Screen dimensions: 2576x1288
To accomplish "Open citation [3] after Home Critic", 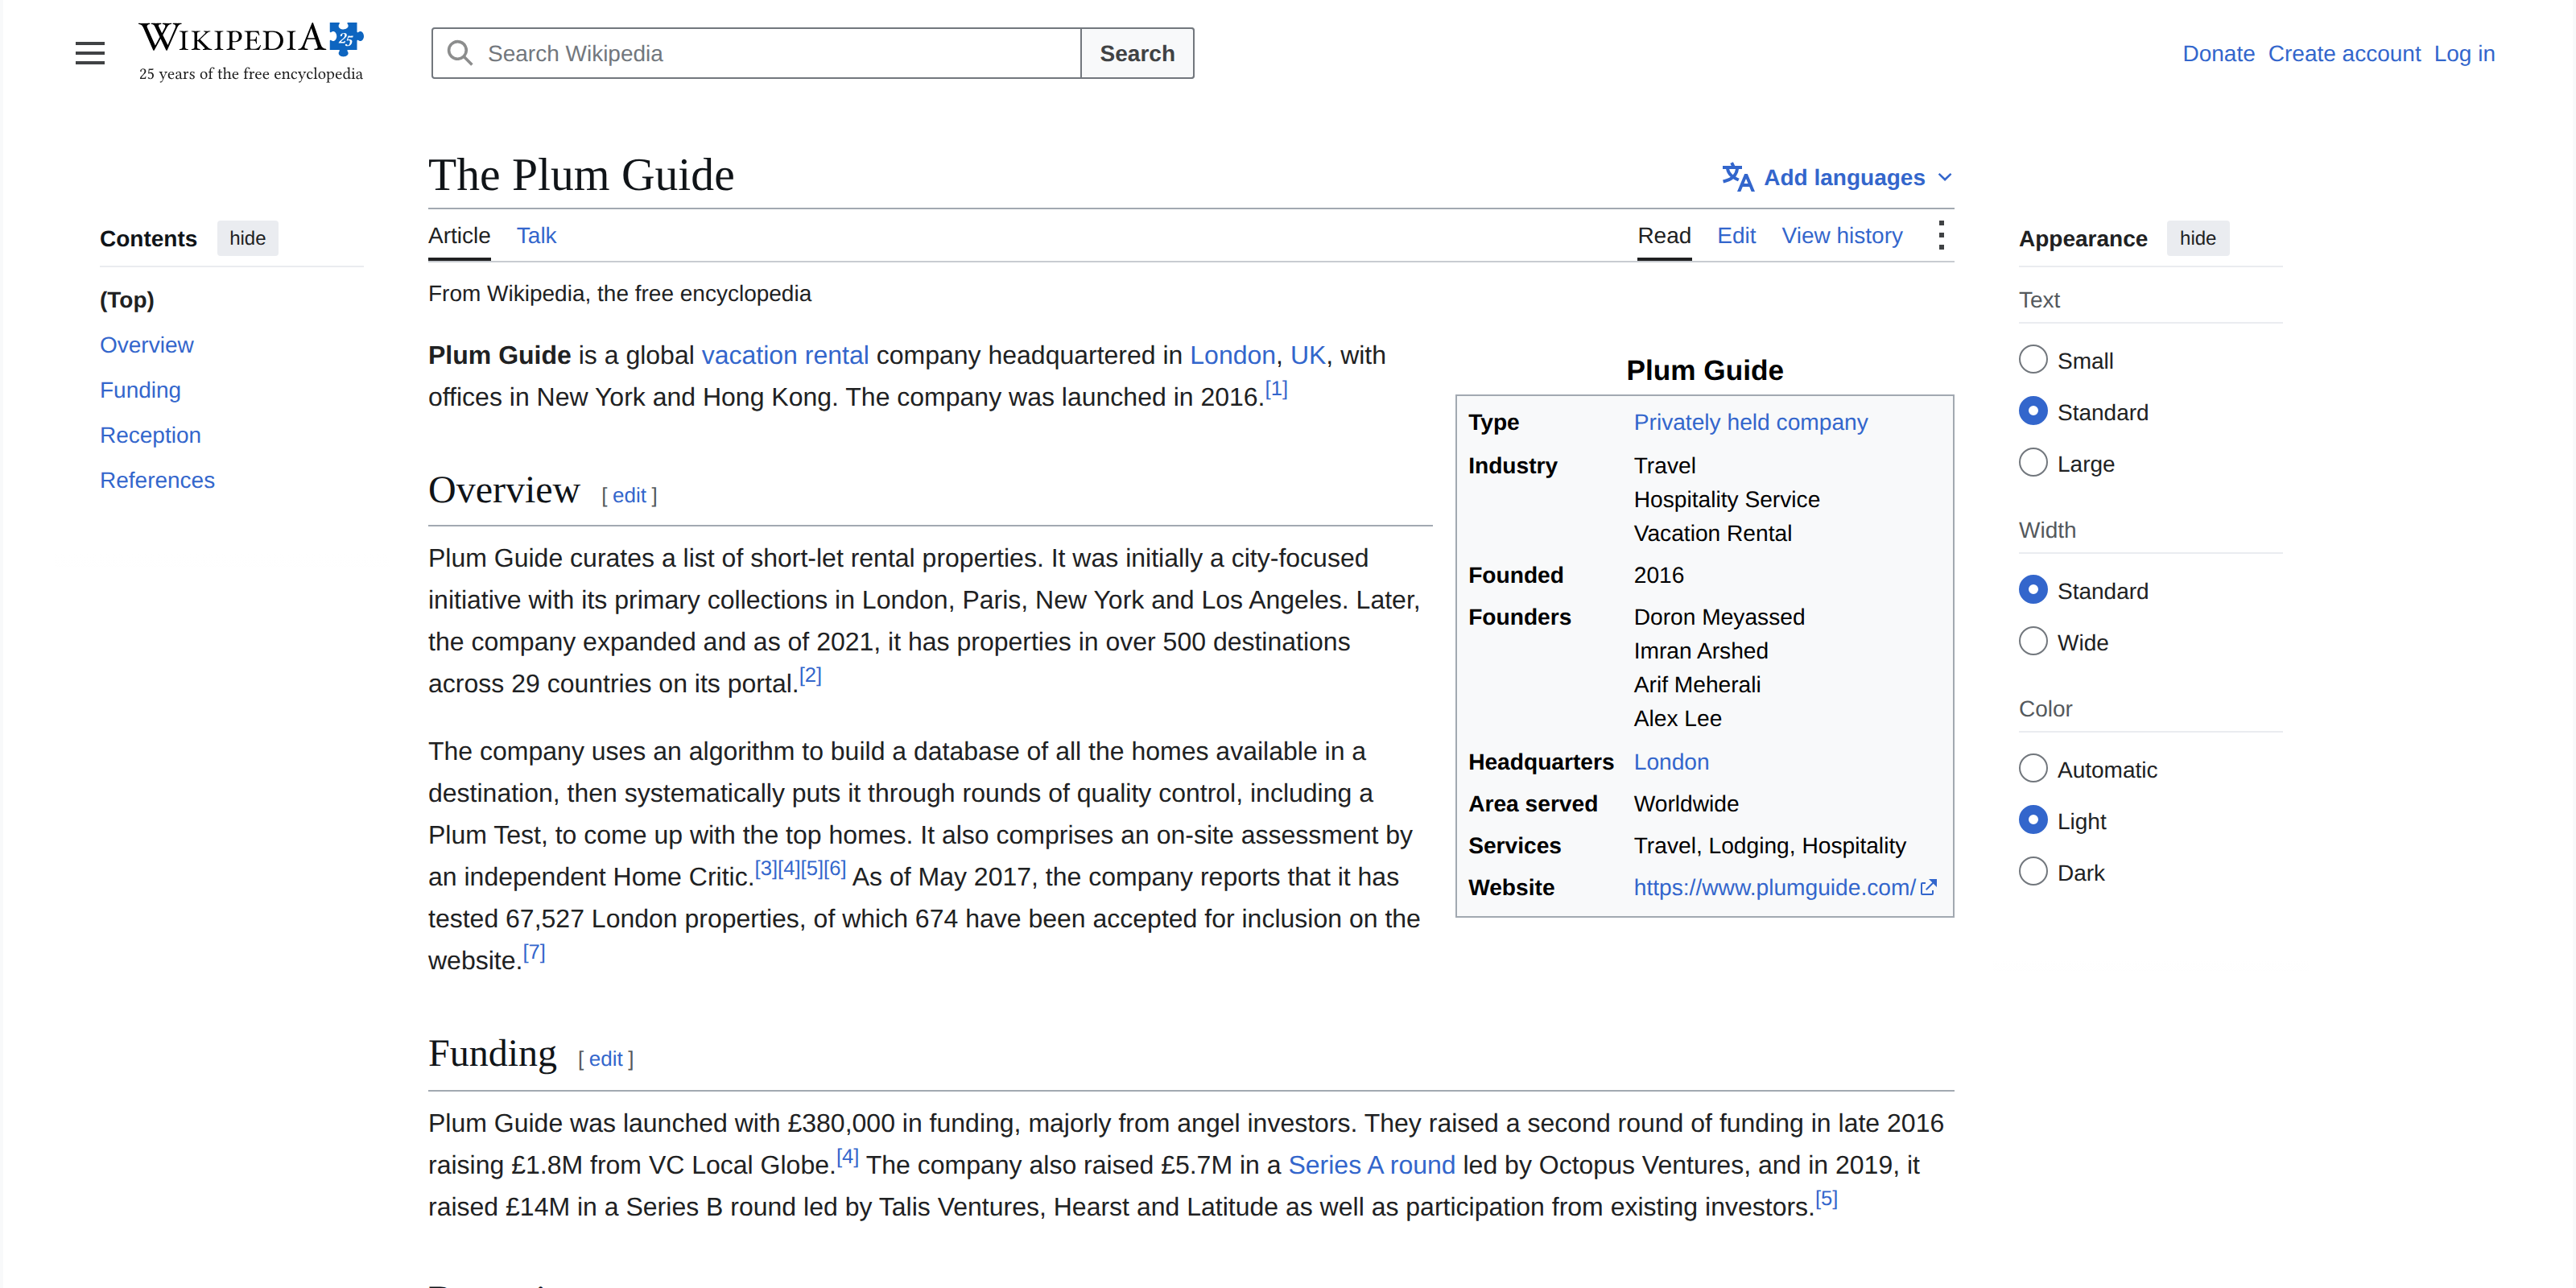I will click(x=766, y=869).
